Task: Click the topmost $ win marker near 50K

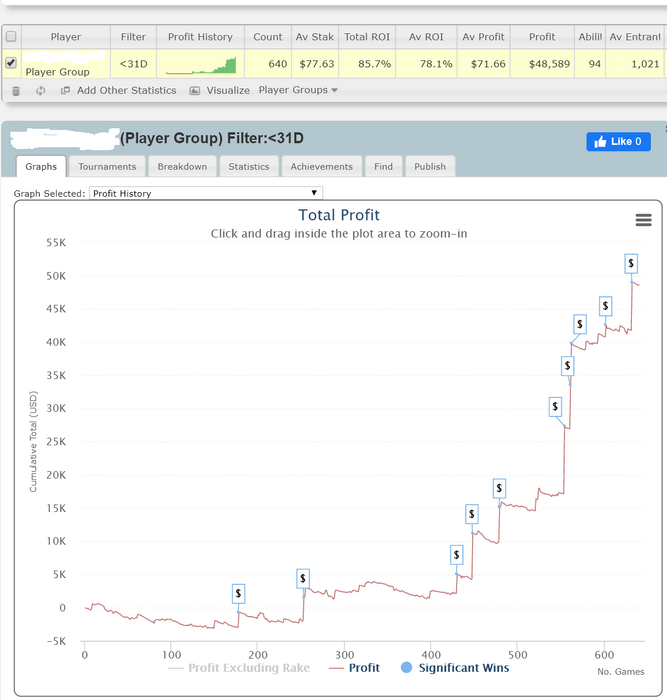Action: [x=631, y=263]
